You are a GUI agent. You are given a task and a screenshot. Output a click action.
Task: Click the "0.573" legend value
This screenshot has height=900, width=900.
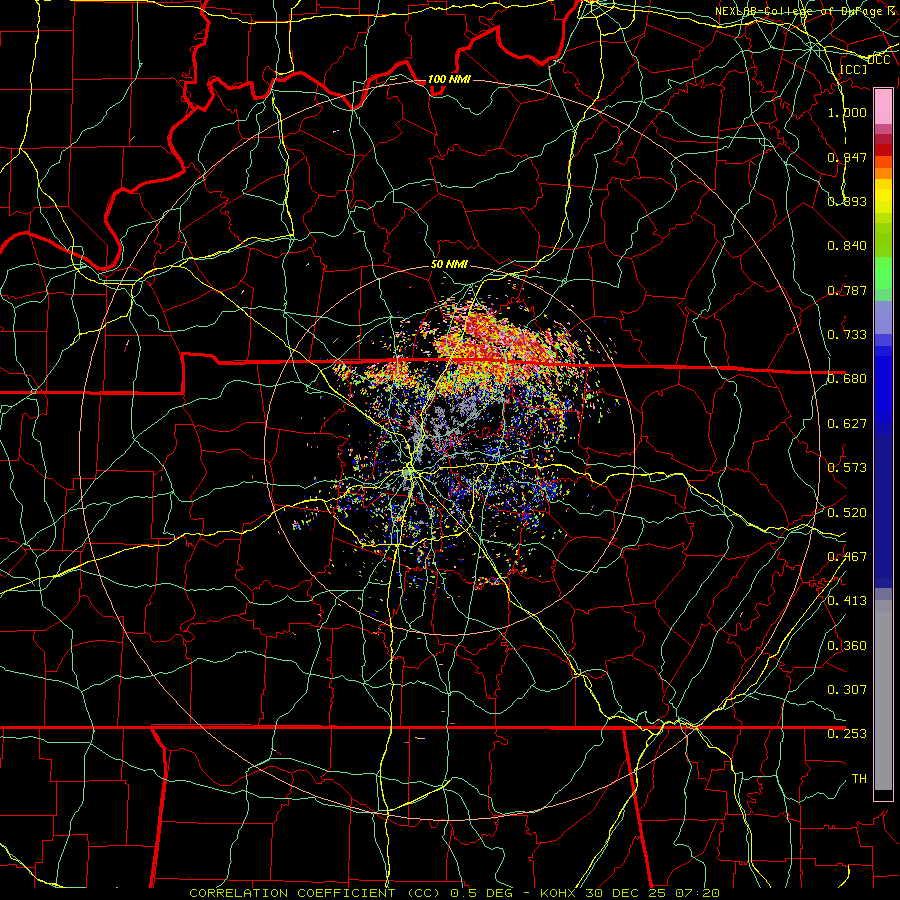[x=847, y=468]
